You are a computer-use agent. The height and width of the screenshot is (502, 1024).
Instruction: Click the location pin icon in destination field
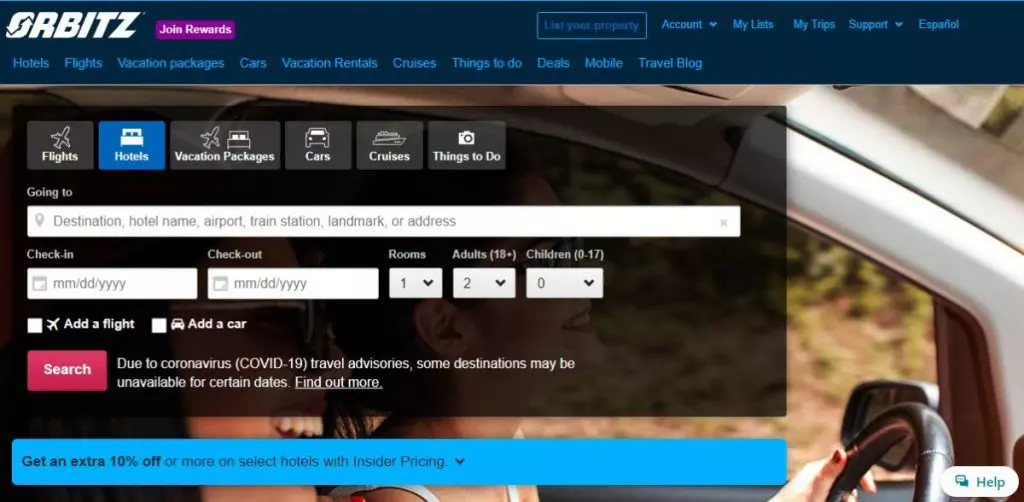coord(40,221)
